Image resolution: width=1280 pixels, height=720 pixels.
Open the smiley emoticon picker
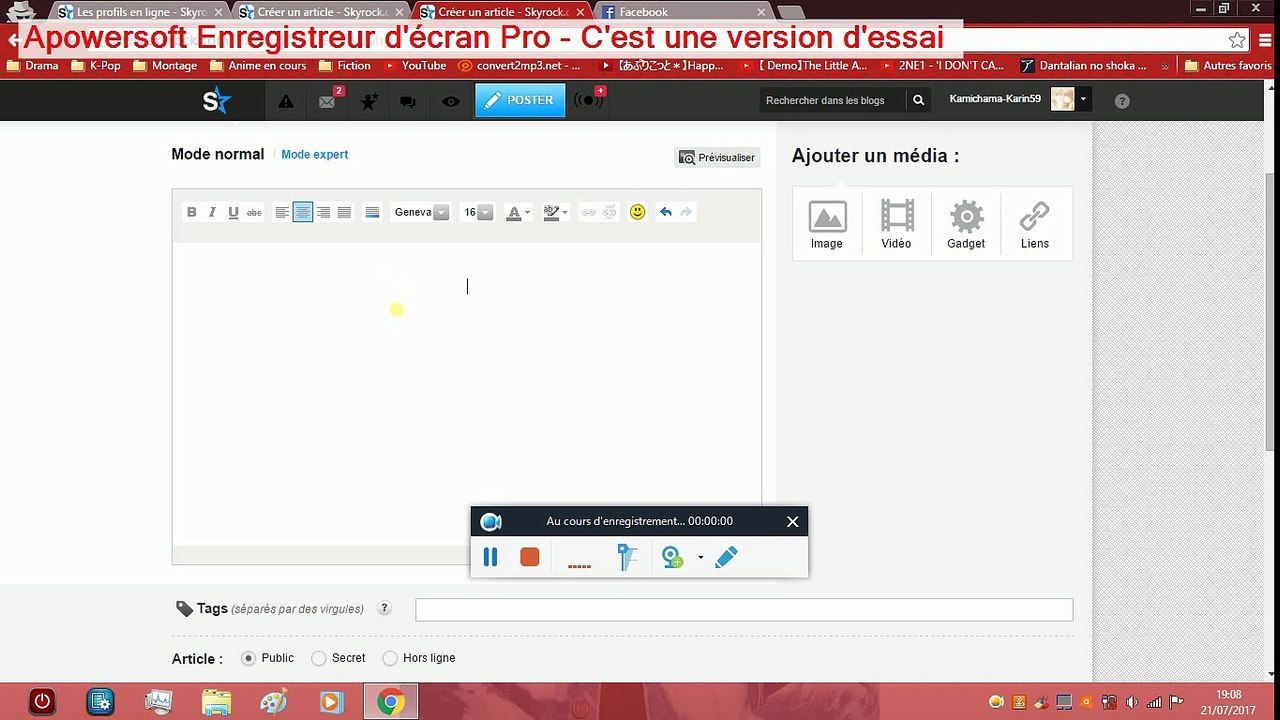coord(638,212)
